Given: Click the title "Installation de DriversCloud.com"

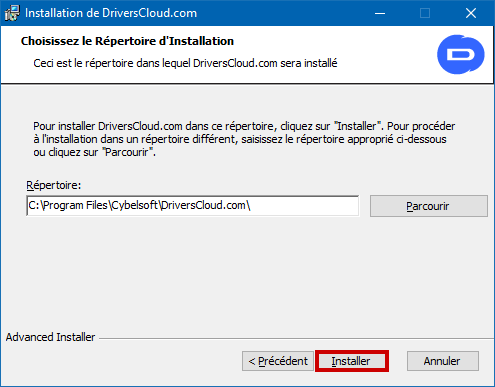Looking at the screenshot, I should (x=111, y=13).
